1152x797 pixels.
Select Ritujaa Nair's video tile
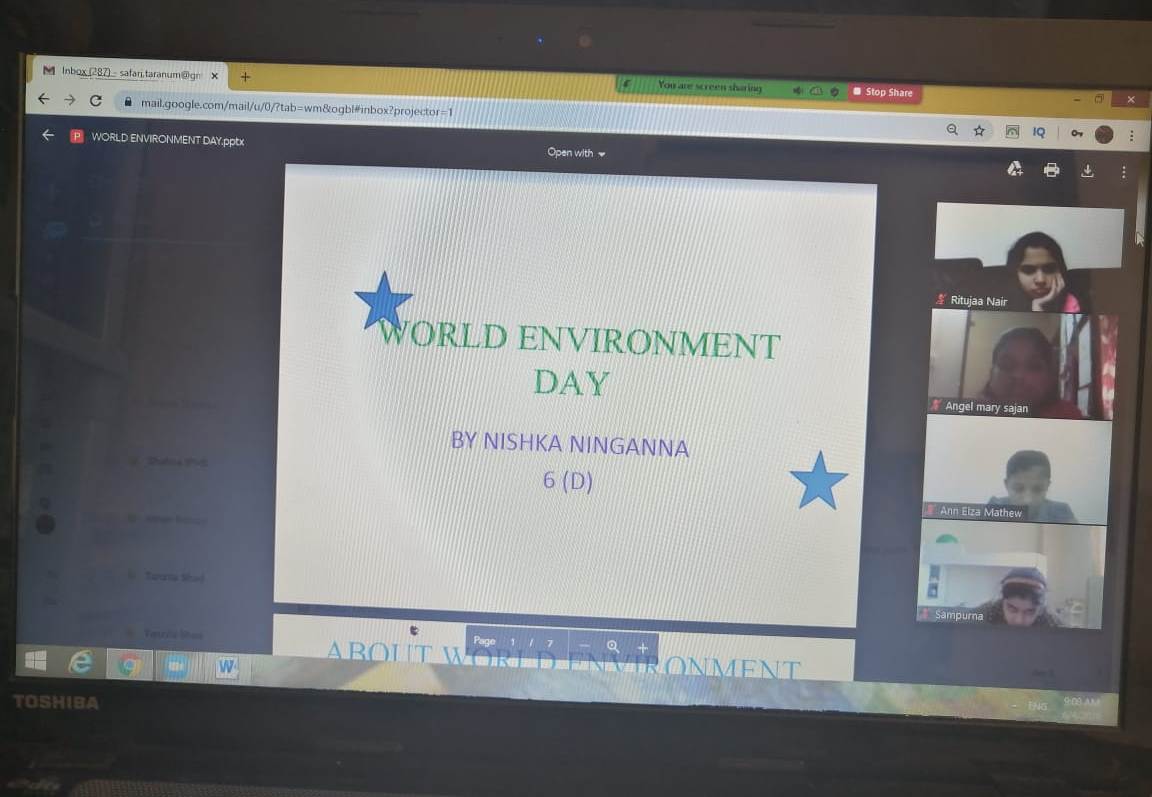[x=1028, y=257]
